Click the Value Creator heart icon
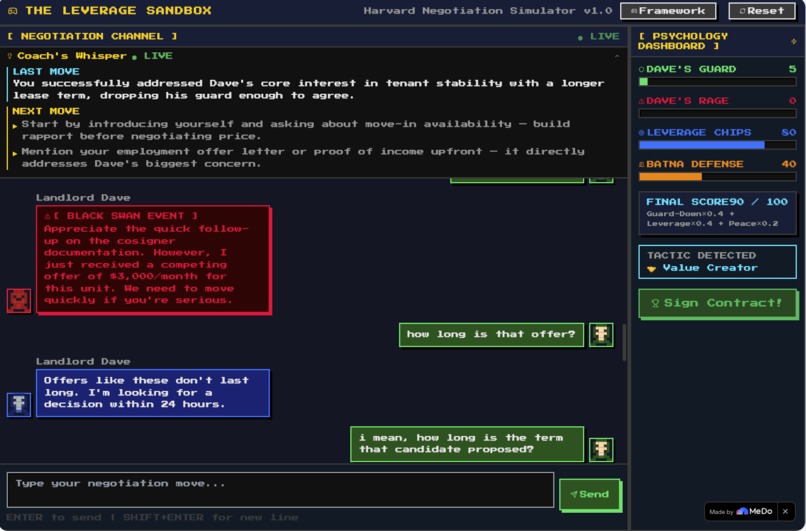The height and width of the screenshot is (531, 806). point(651,268)
